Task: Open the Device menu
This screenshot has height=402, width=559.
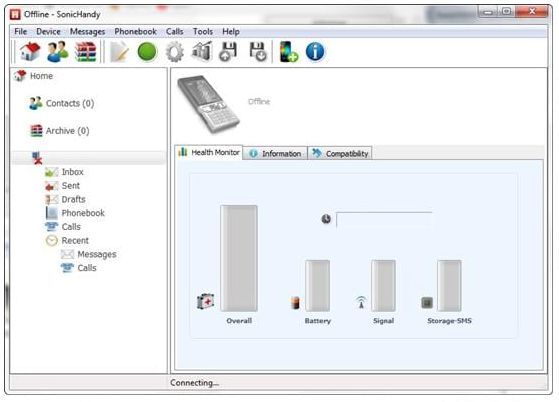Action: [48, 32]
